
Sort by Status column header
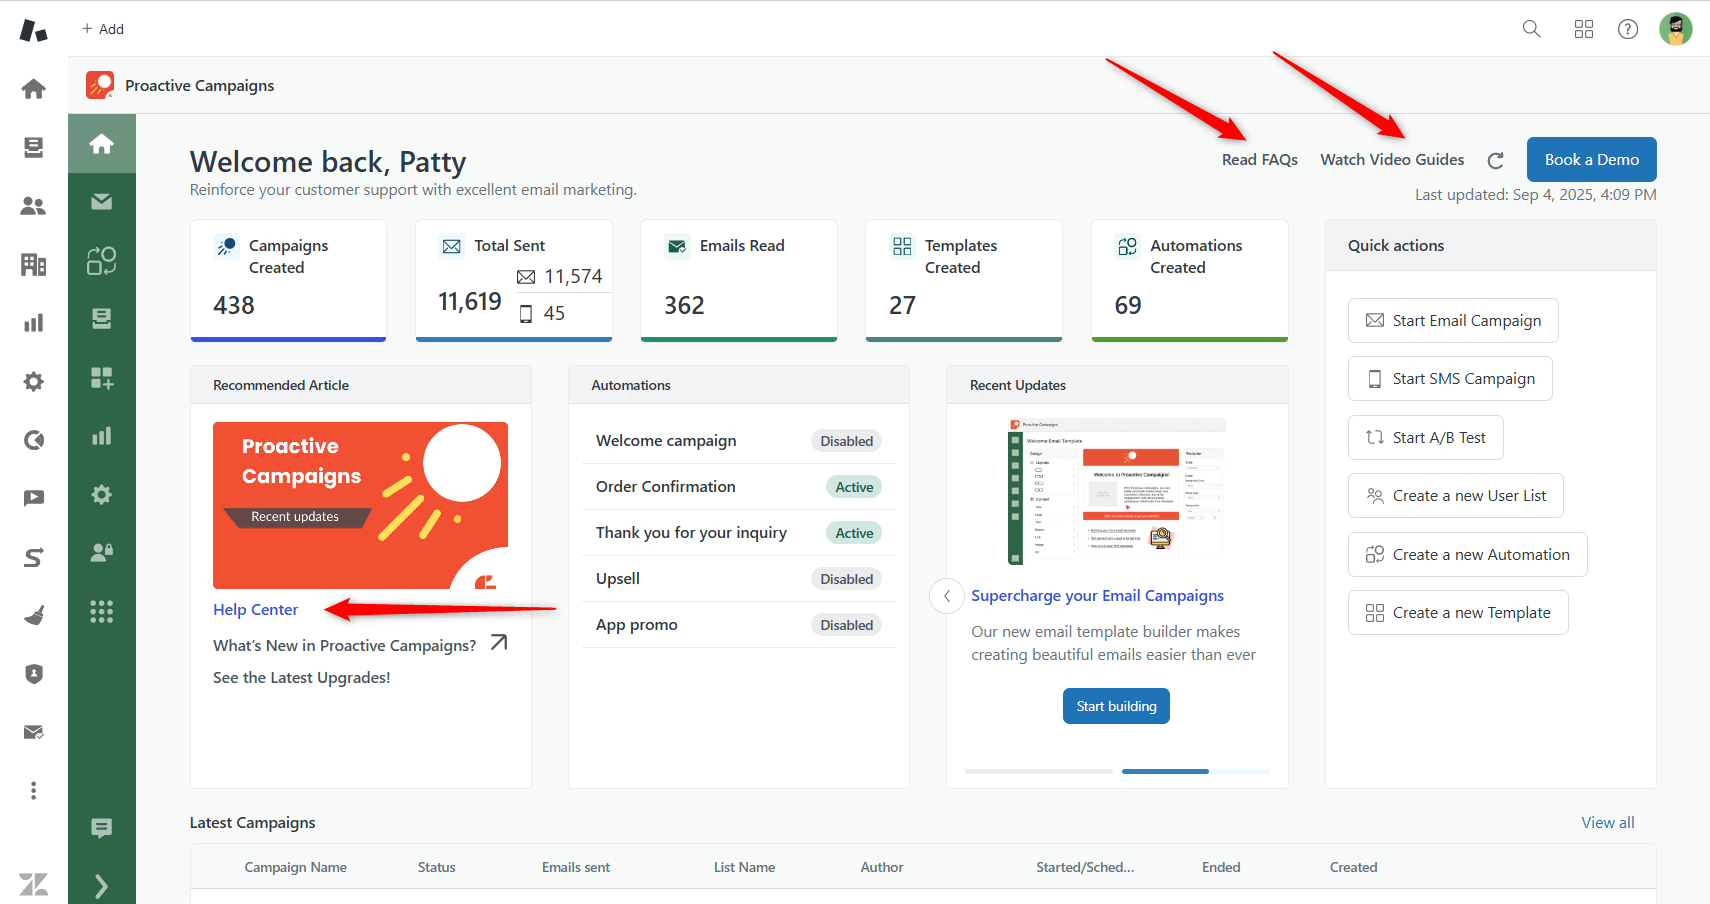point(436,868)
